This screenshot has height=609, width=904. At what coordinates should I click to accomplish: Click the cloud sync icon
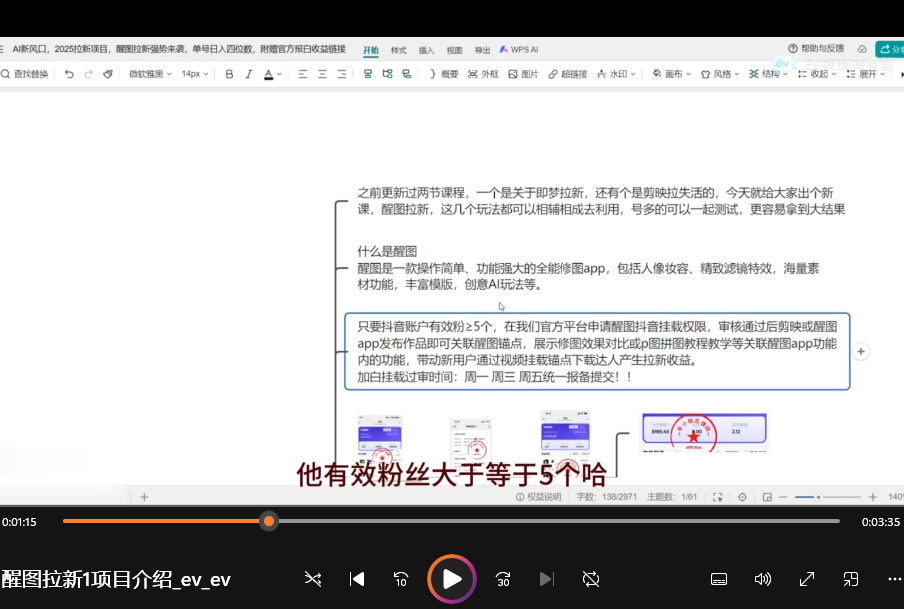[x=862, y=49]
